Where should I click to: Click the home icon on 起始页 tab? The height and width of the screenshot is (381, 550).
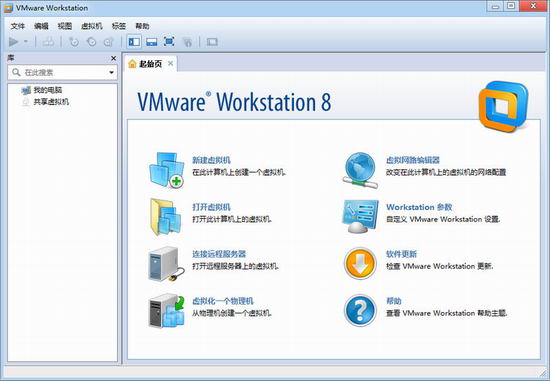(x=132, y=64)
